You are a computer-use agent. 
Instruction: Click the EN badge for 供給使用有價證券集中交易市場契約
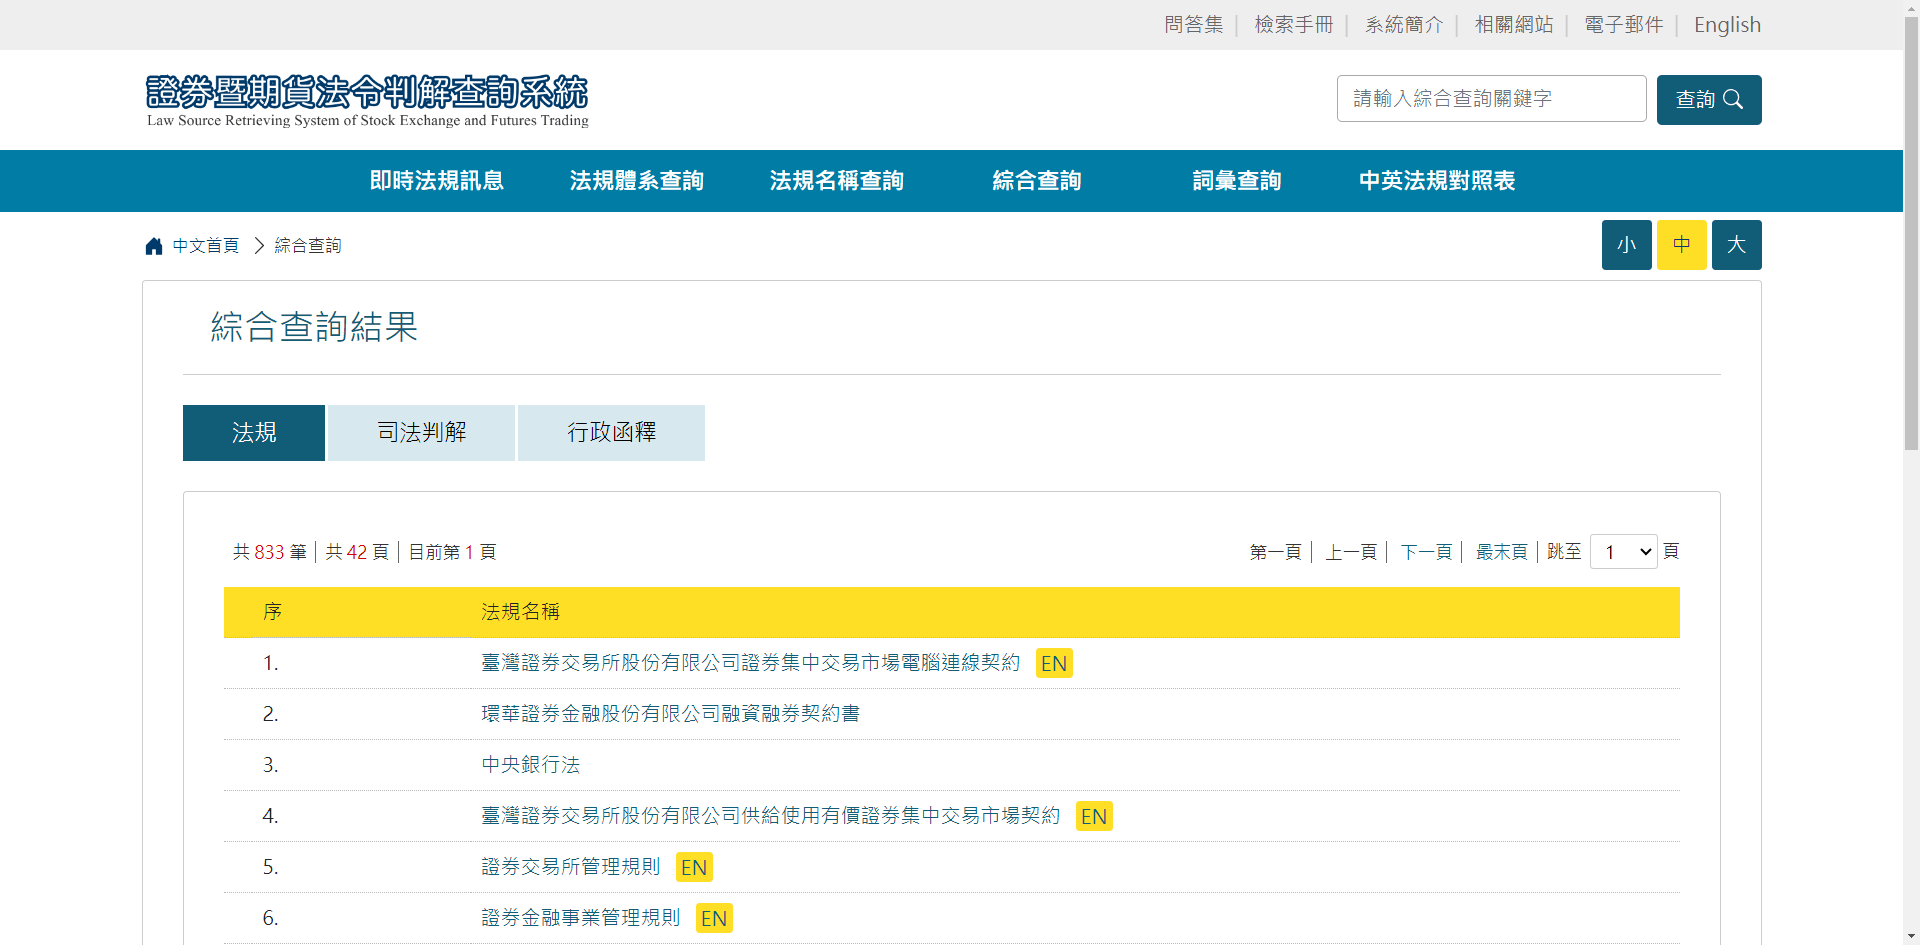(x=1094, y=817)
